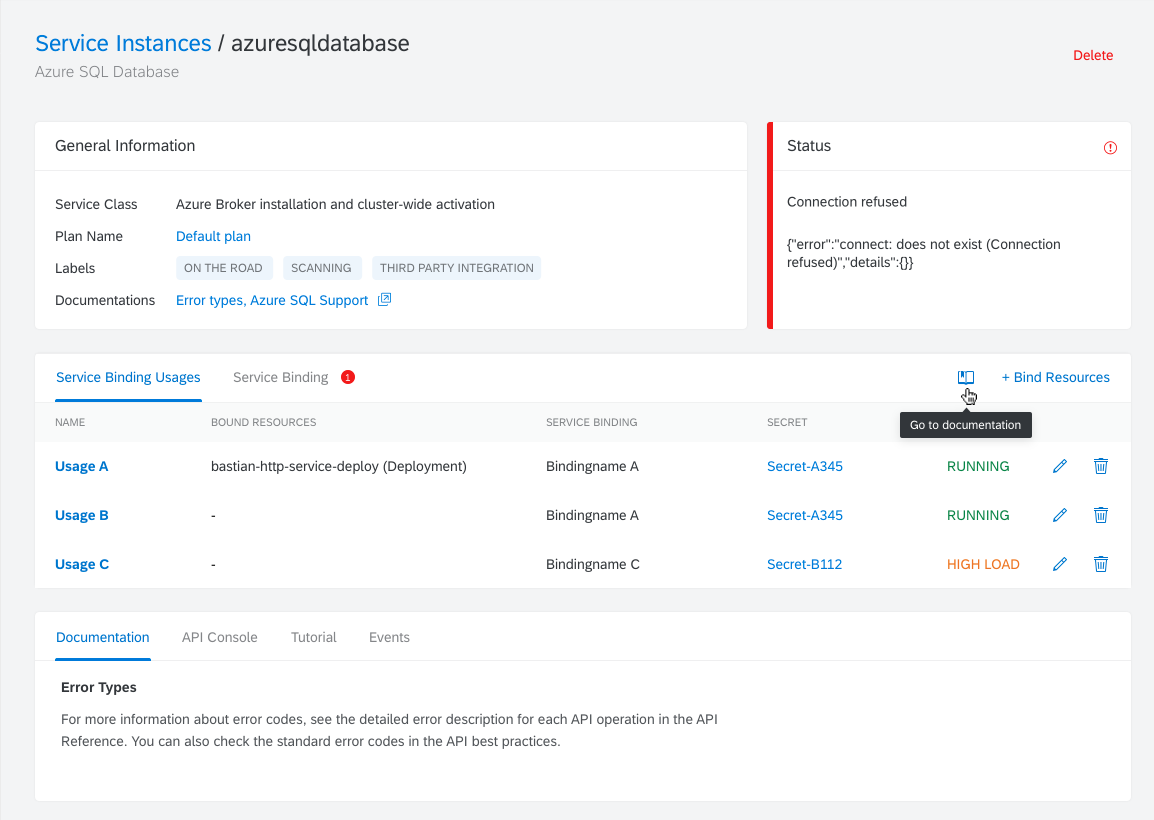
Task: Open the Events tab
Action: tap(389, 637)
